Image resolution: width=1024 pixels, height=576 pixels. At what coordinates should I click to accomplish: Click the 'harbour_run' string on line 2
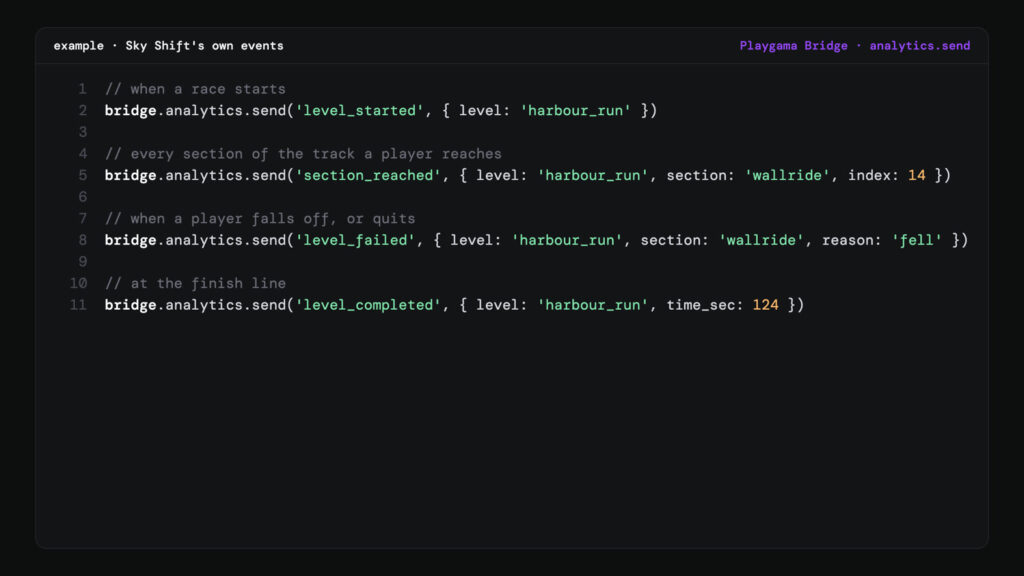click(575, 110)
